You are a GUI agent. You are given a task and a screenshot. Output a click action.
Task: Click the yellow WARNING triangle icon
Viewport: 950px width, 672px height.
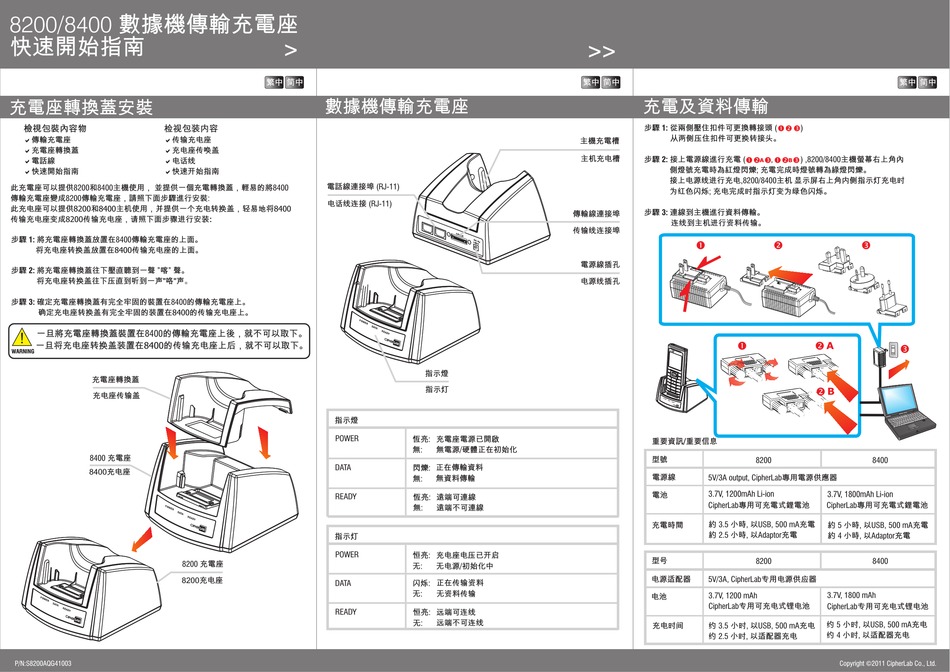coord(22,338)
